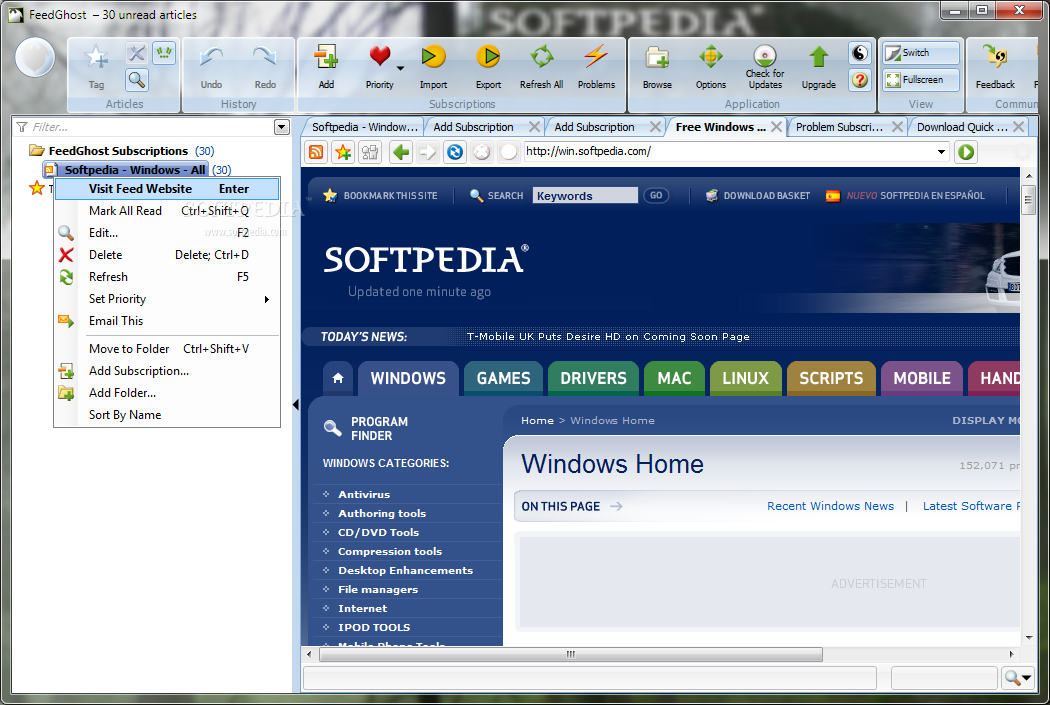
Task: Click the horizontal scrollbar thumb
Action: coord(571,654)
